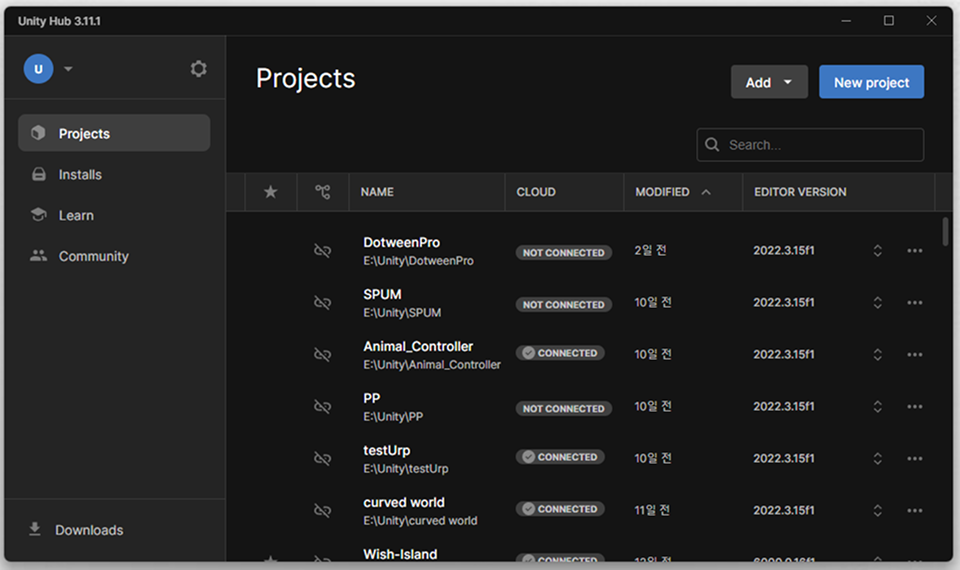Open the curved world project
Image resolution: width=960 pixels, height=570 pixels.
coord(404,503)
